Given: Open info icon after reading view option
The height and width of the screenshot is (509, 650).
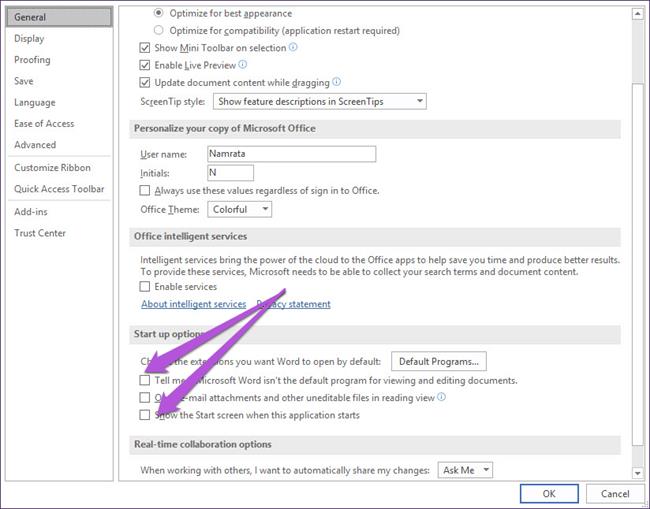Looking at the screenshot, I should point(441,397).
